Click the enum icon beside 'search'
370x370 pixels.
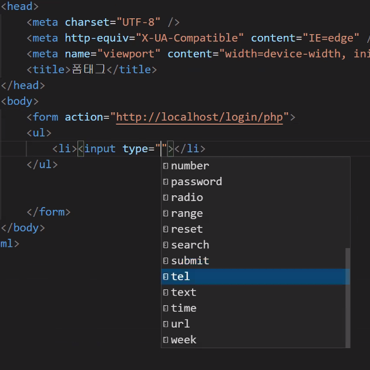tap(166, 245)
